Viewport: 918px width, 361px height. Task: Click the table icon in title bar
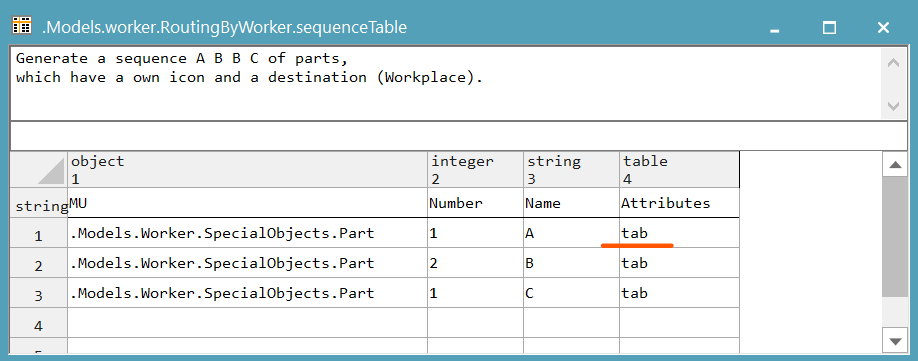(x=22, y=26)
